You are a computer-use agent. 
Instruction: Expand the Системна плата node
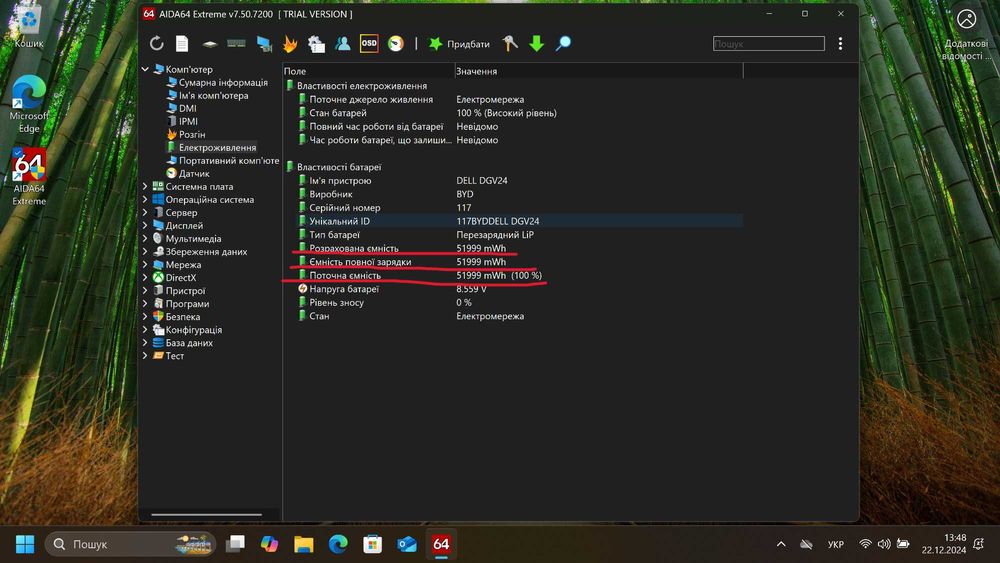tap(145, 186)
